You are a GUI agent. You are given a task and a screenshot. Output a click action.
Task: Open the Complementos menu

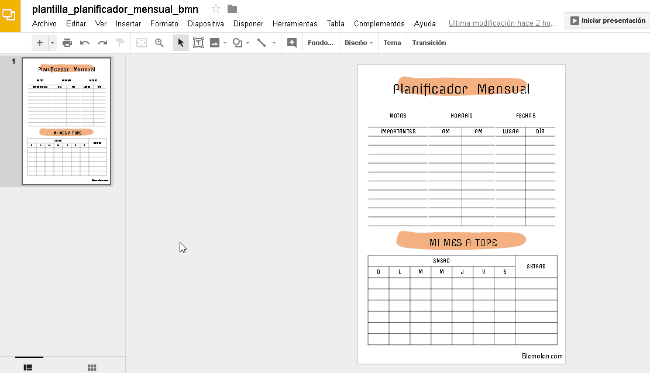tap(379, 24)
